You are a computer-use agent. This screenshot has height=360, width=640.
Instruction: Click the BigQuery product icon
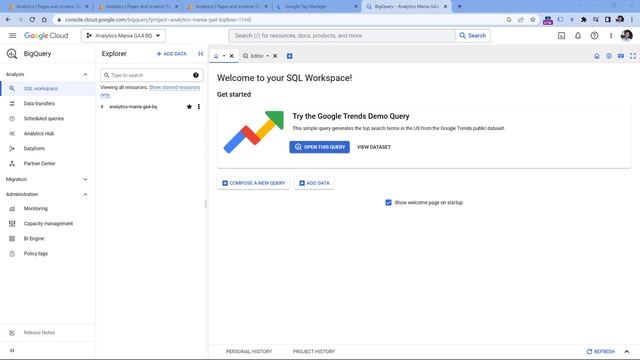(x=12, y=53)
